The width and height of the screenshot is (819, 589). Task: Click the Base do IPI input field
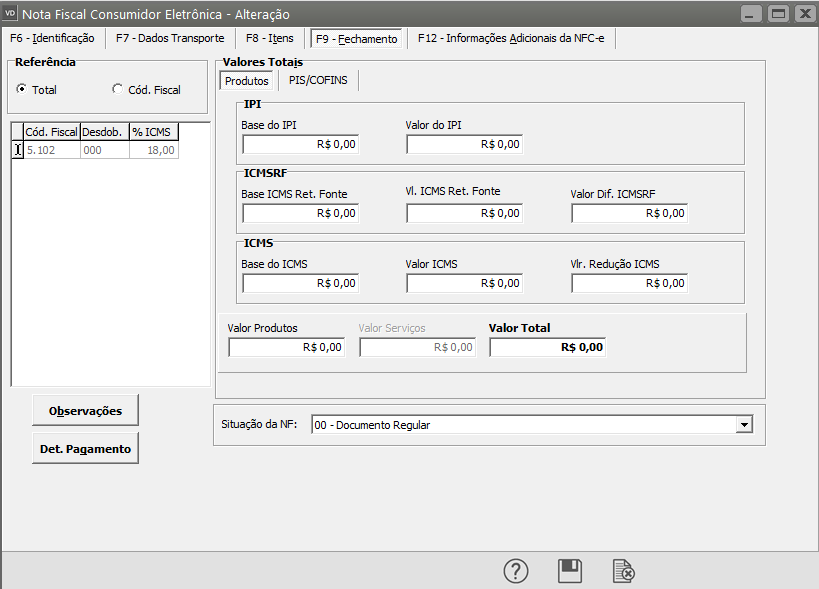coord(300,144)
